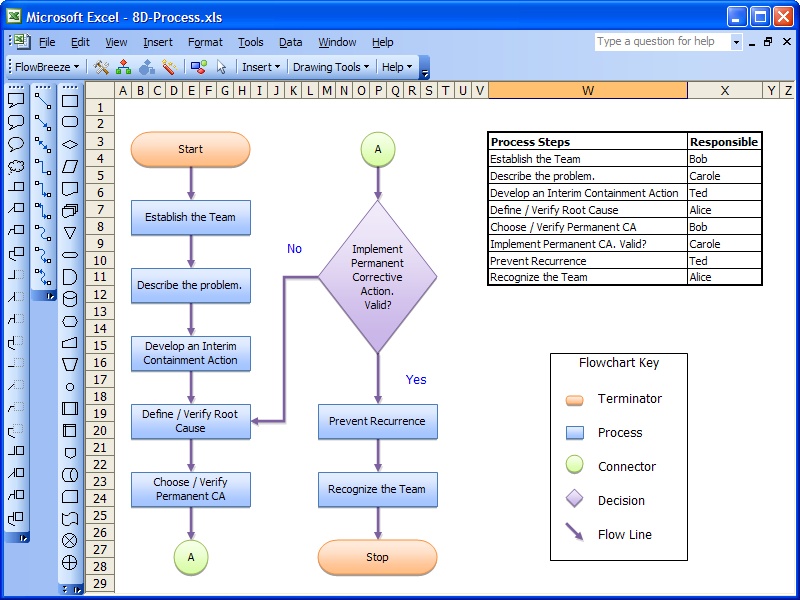Open the toolbar Insert dropdown
Screen dimensions: 800x600
point(262,67)
